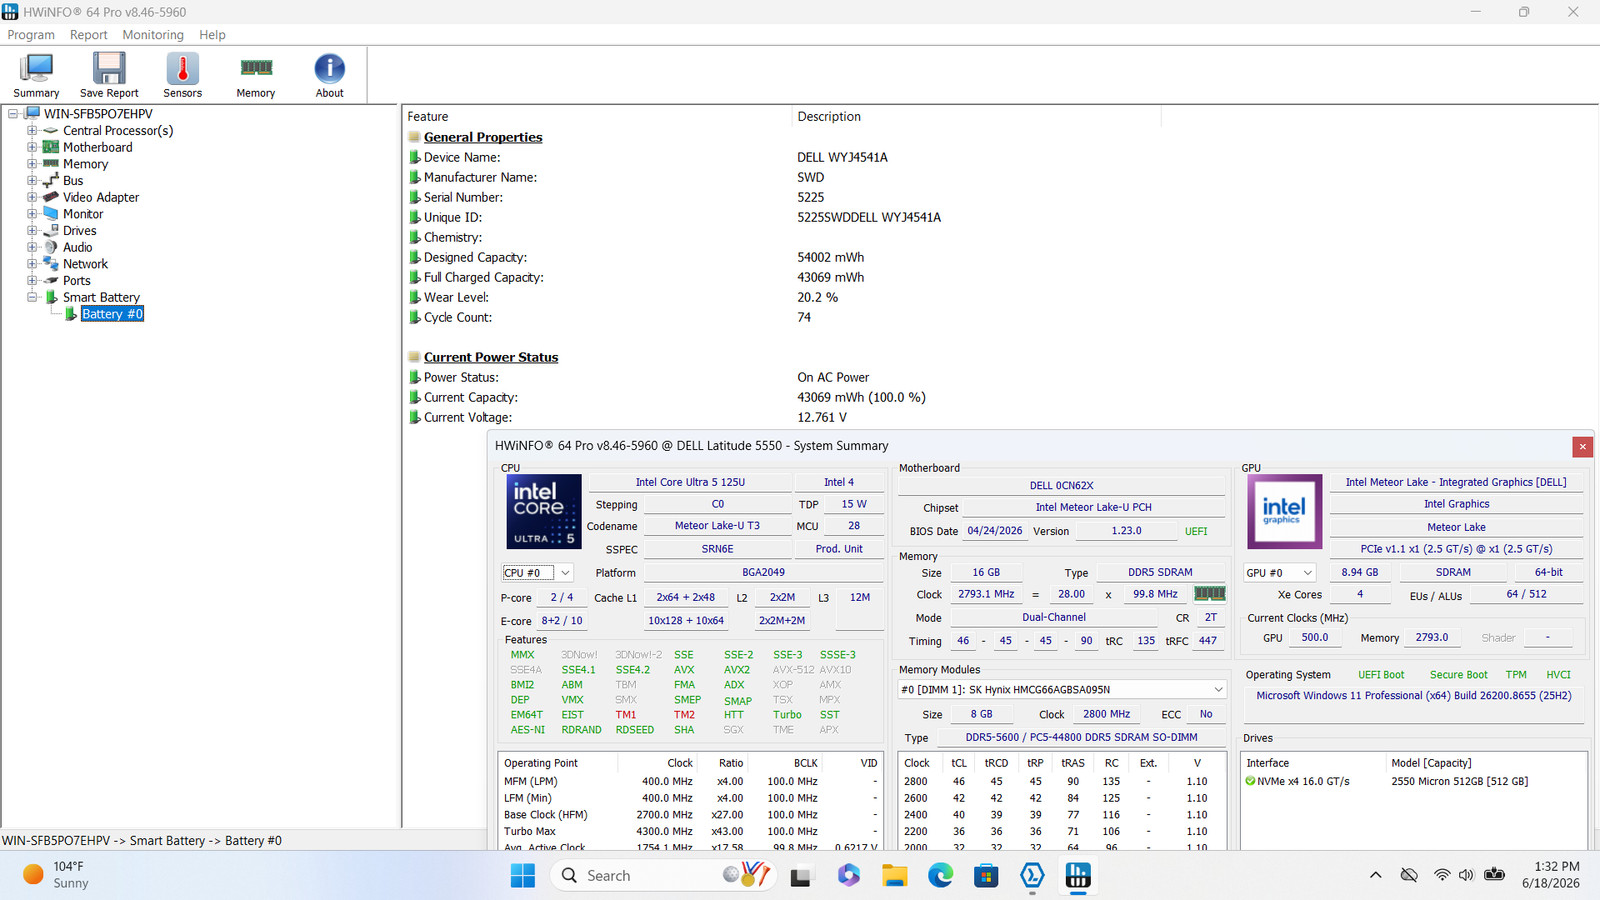Click the "General Properties" section heading
1600x900 pixels.
click(483, 137)
